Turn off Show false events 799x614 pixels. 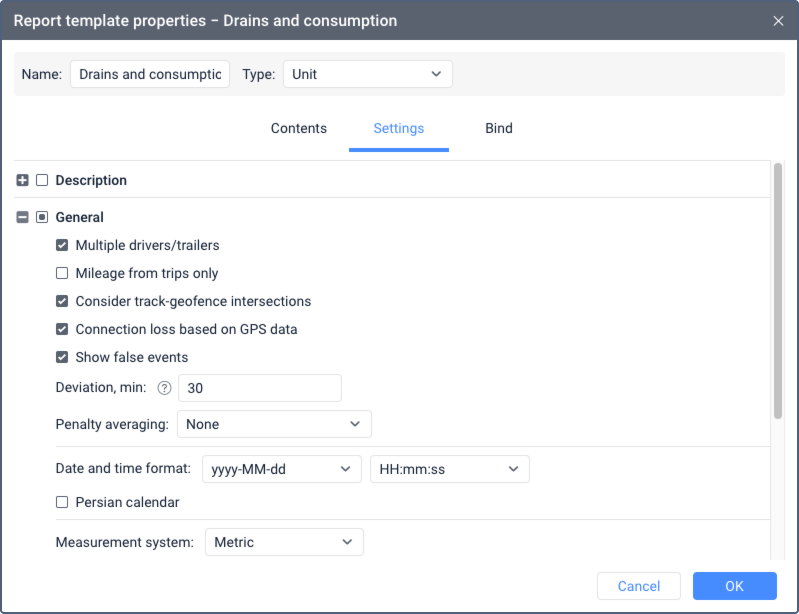[x=62, y=357]
